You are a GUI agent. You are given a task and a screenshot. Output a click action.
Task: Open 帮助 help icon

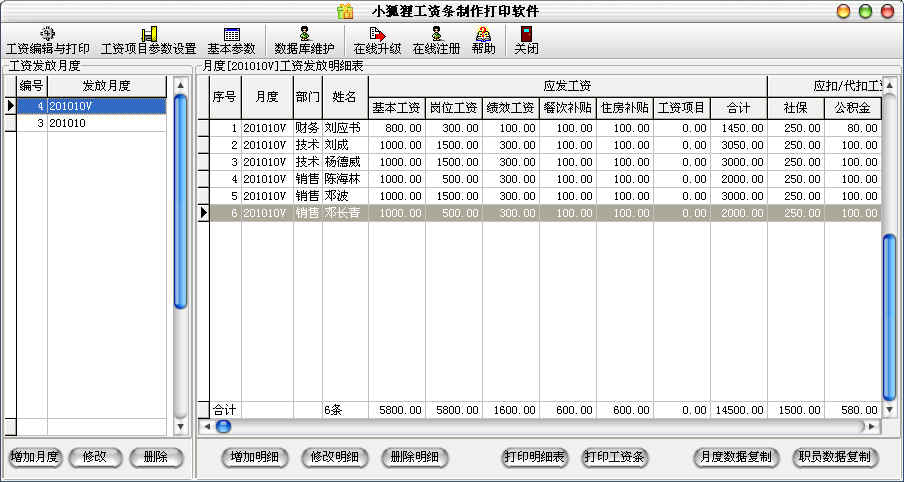[483, 34]
